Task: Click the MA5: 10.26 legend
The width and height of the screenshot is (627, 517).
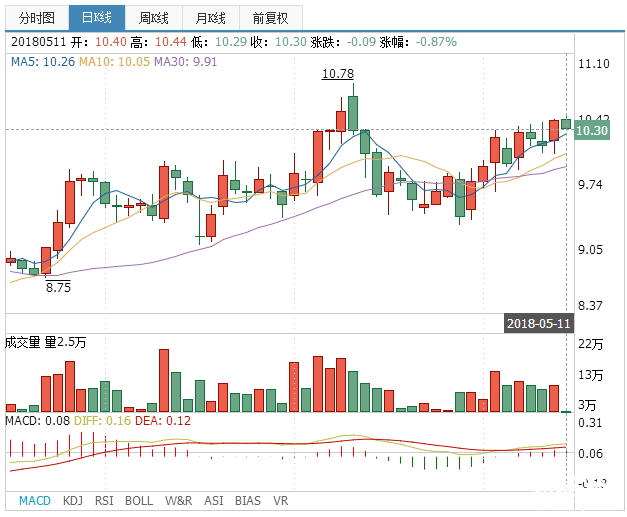Action: click(43, 62)
